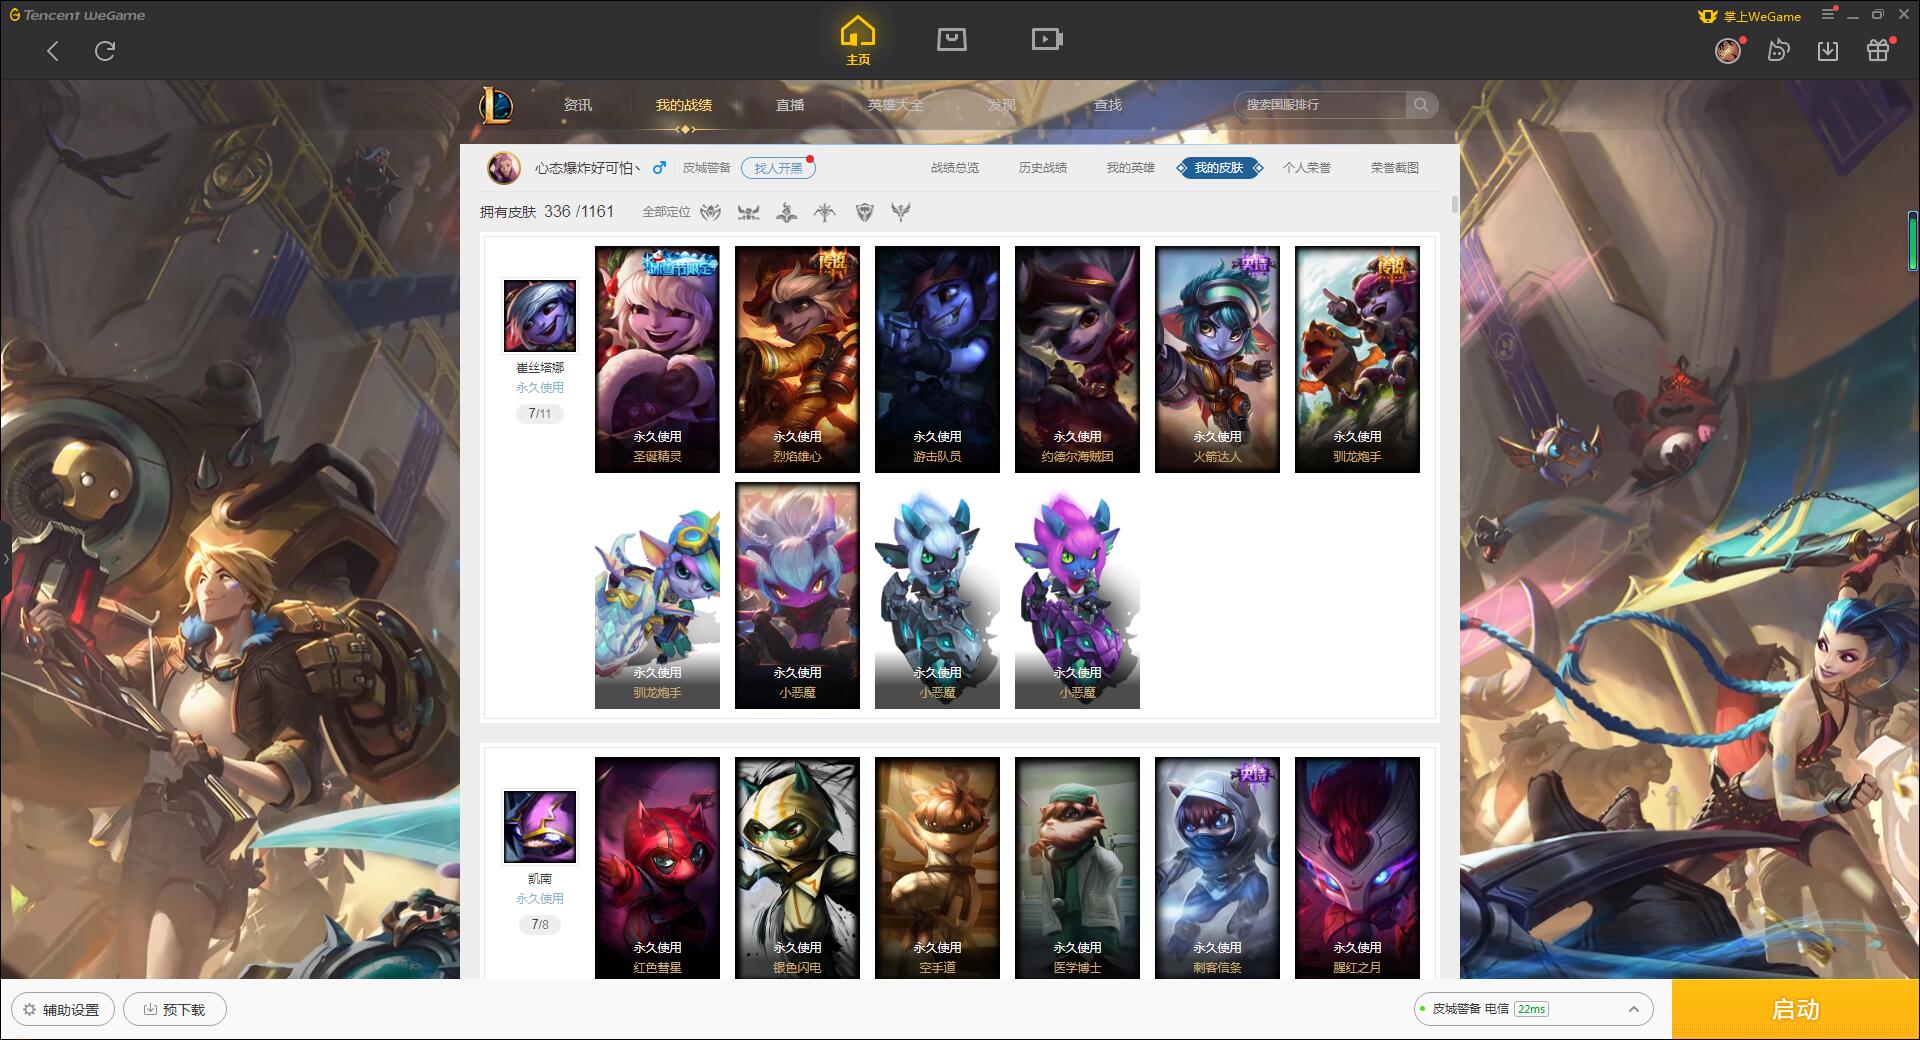1920x1040 pixels.
Task: Open 辅助设置 assist settings
Action: (62, 1009)
